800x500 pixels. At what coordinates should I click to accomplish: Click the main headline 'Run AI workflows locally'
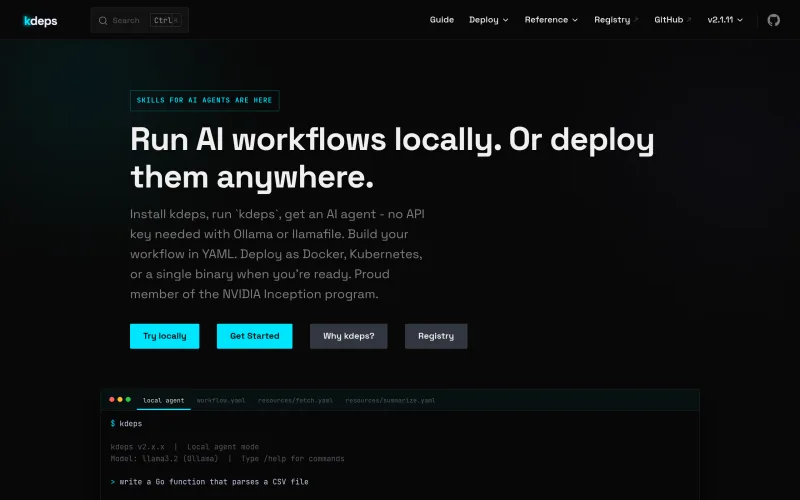392,158
